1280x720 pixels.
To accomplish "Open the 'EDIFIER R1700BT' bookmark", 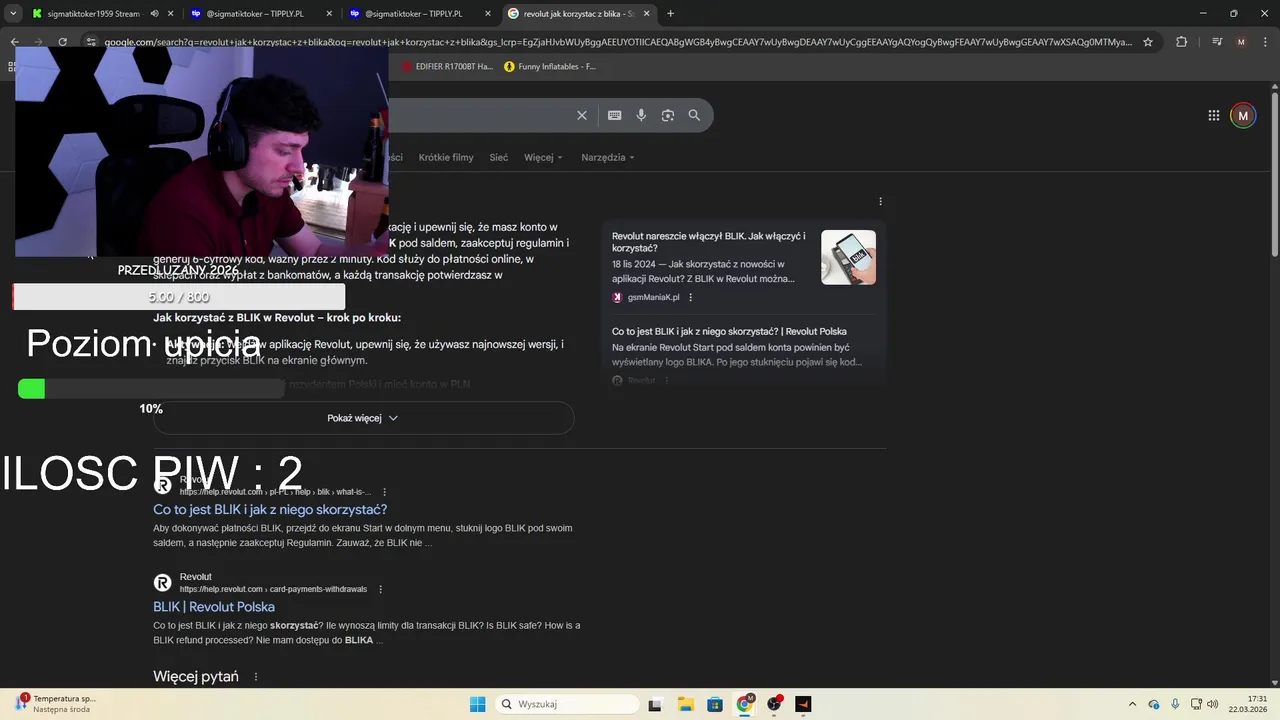I will pos(447,67).
